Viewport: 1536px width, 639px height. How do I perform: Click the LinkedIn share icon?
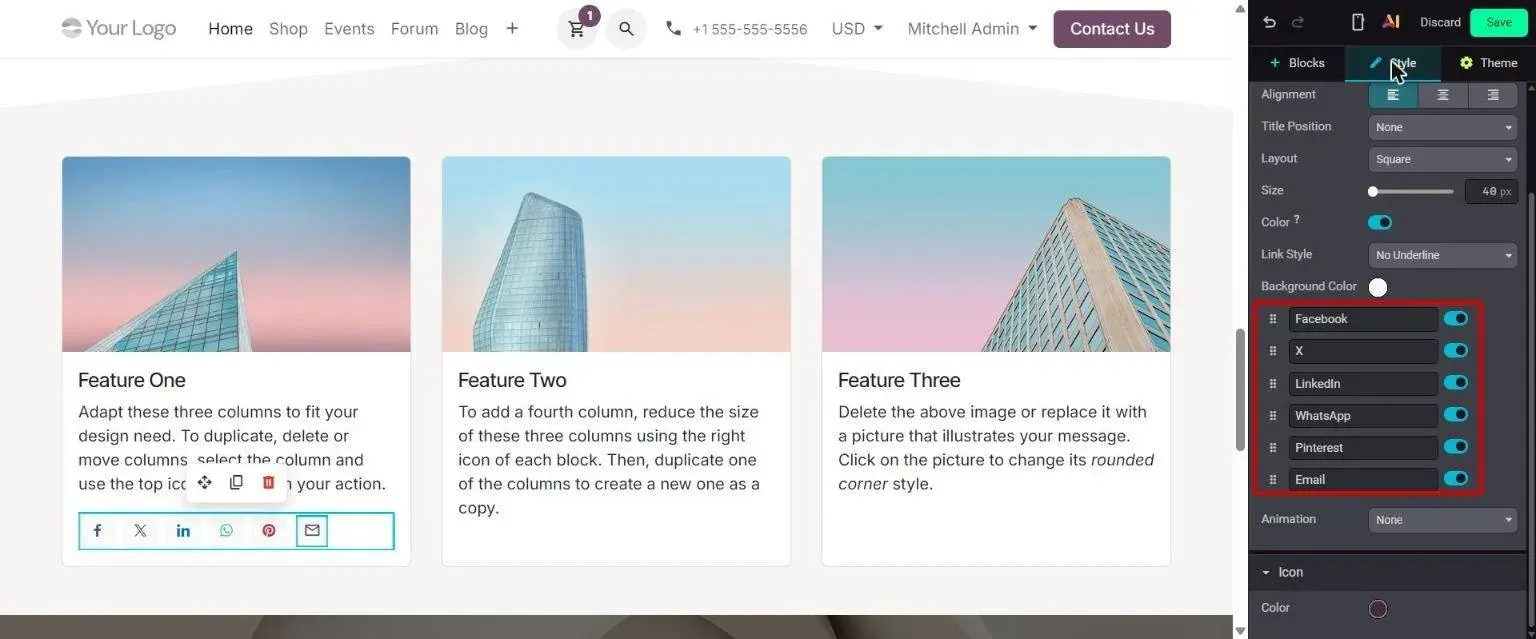(x=183, y=531)
